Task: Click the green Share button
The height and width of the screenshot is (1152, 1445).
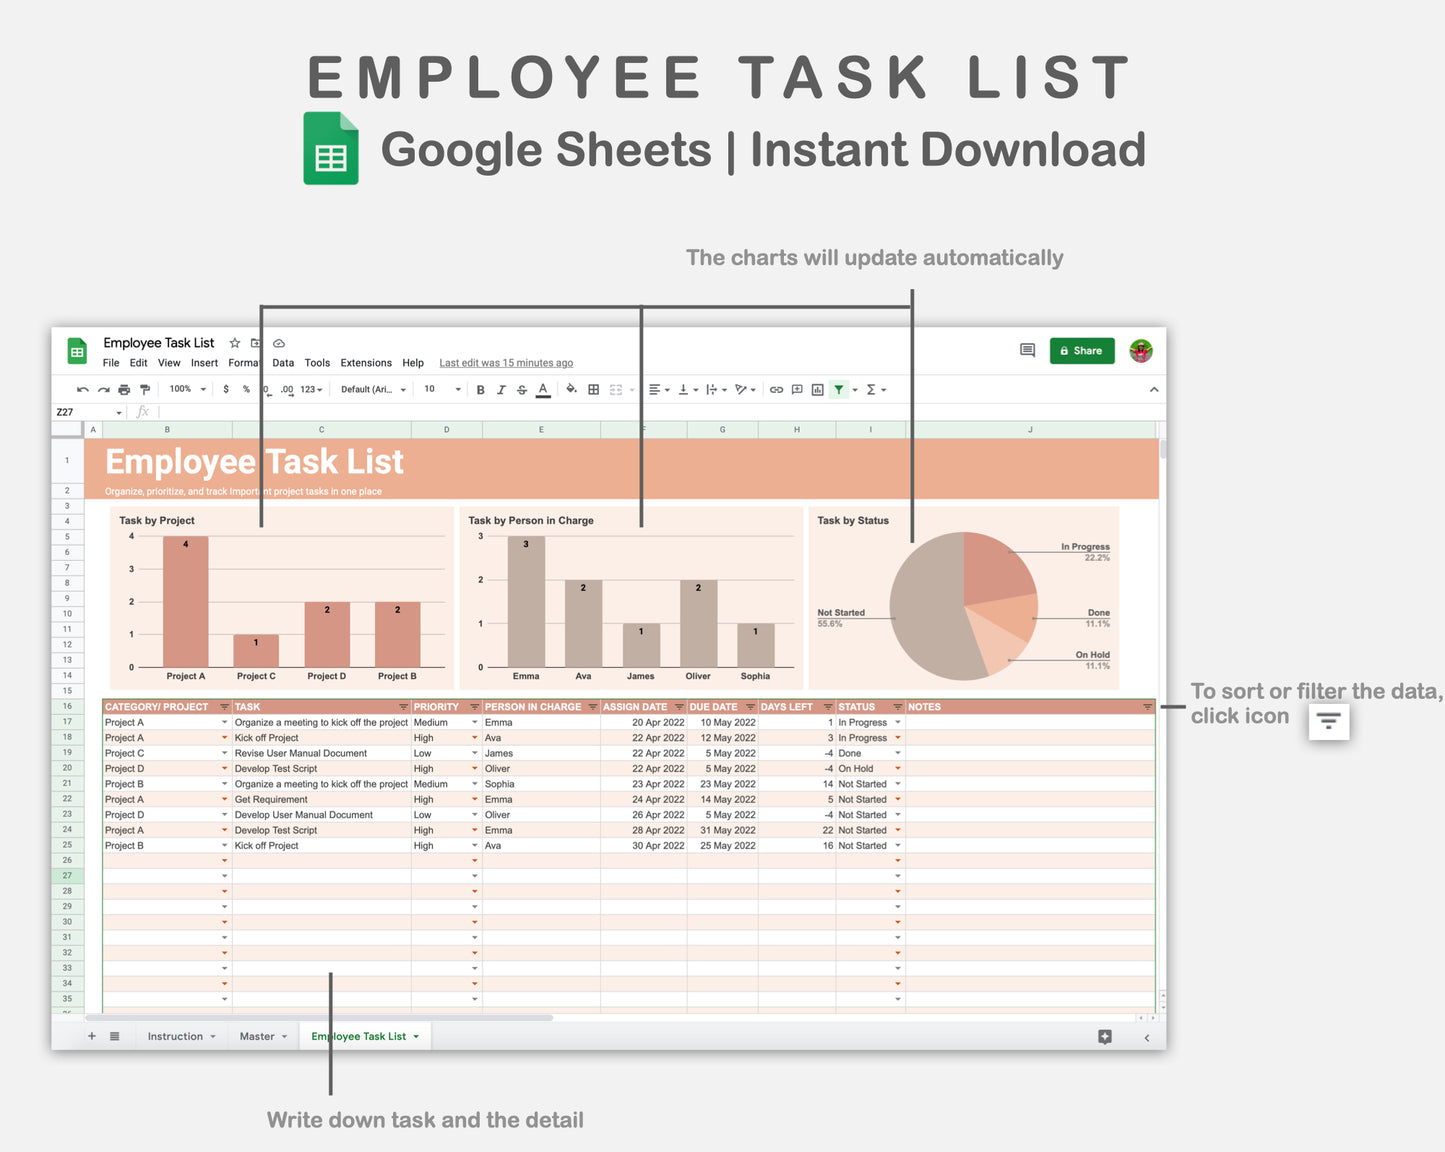Action: [x=1081, y=351]
